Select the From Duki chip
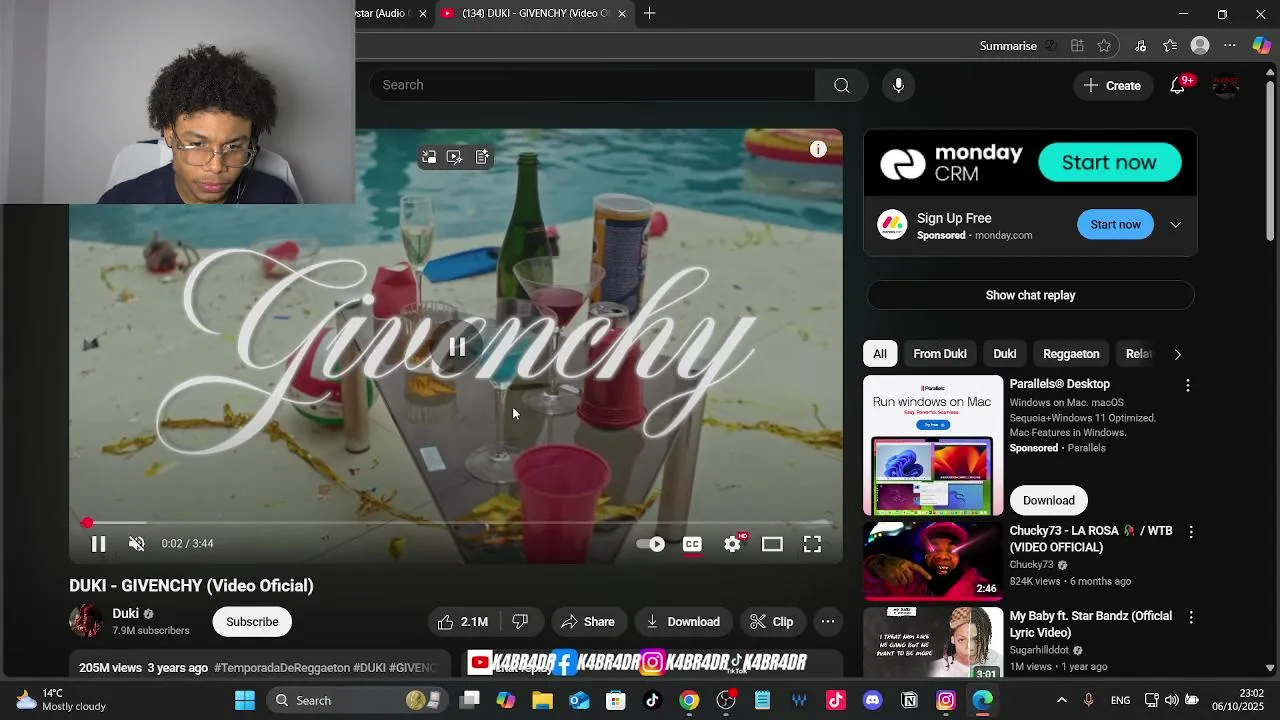 tap(940, 354)
